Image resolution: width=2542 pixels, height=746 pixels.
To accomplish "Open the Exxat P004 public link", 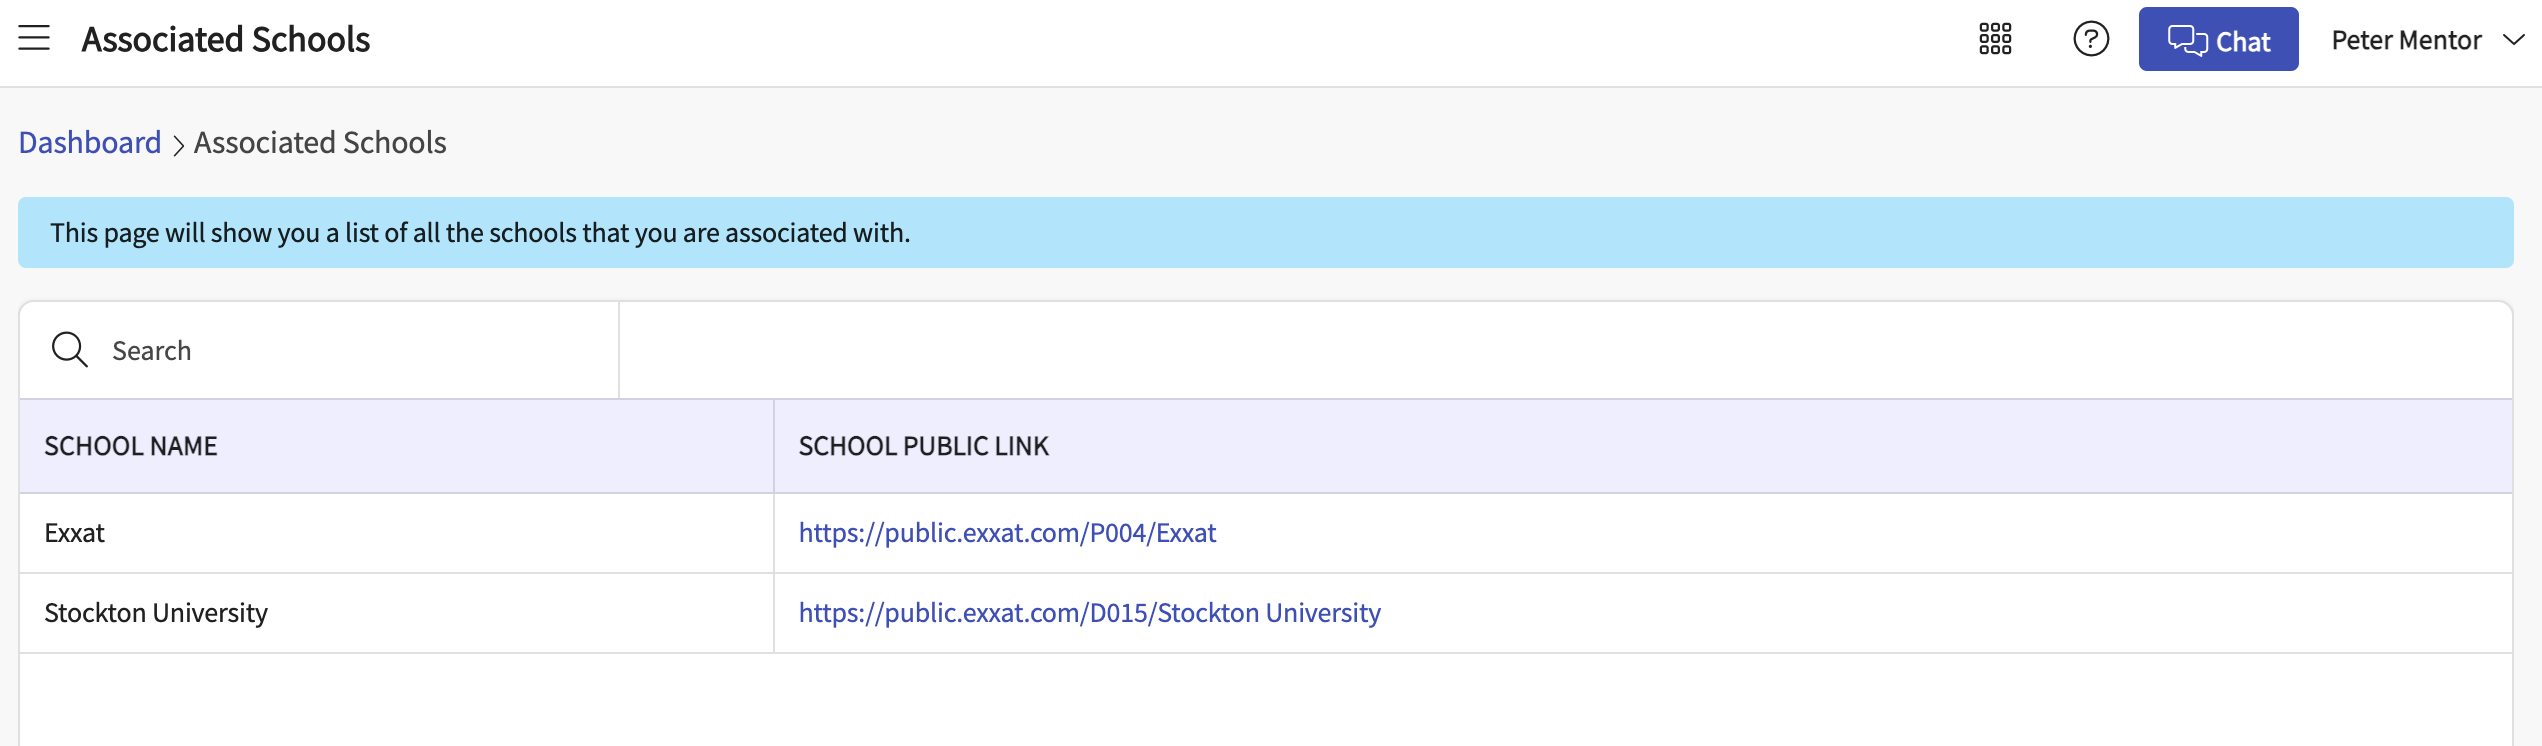I will (1007, 533).
